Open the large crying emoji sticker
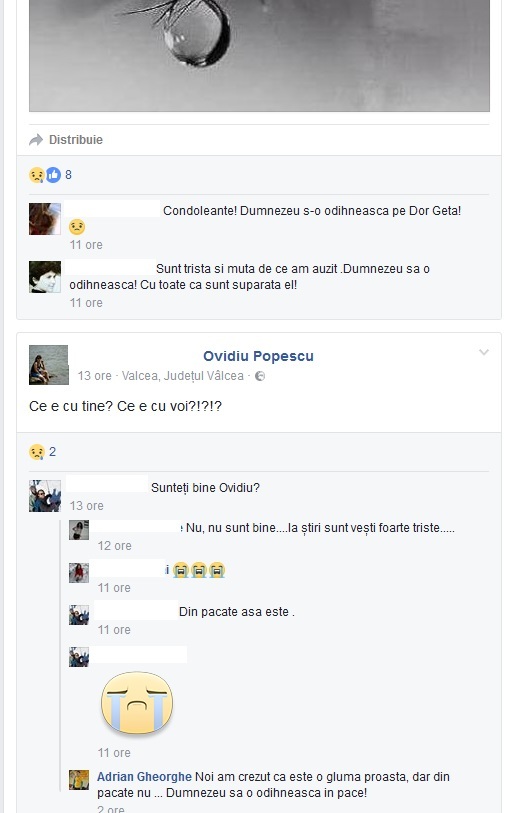Viewport: 511px width, 813px height. (x=136, y=703)
